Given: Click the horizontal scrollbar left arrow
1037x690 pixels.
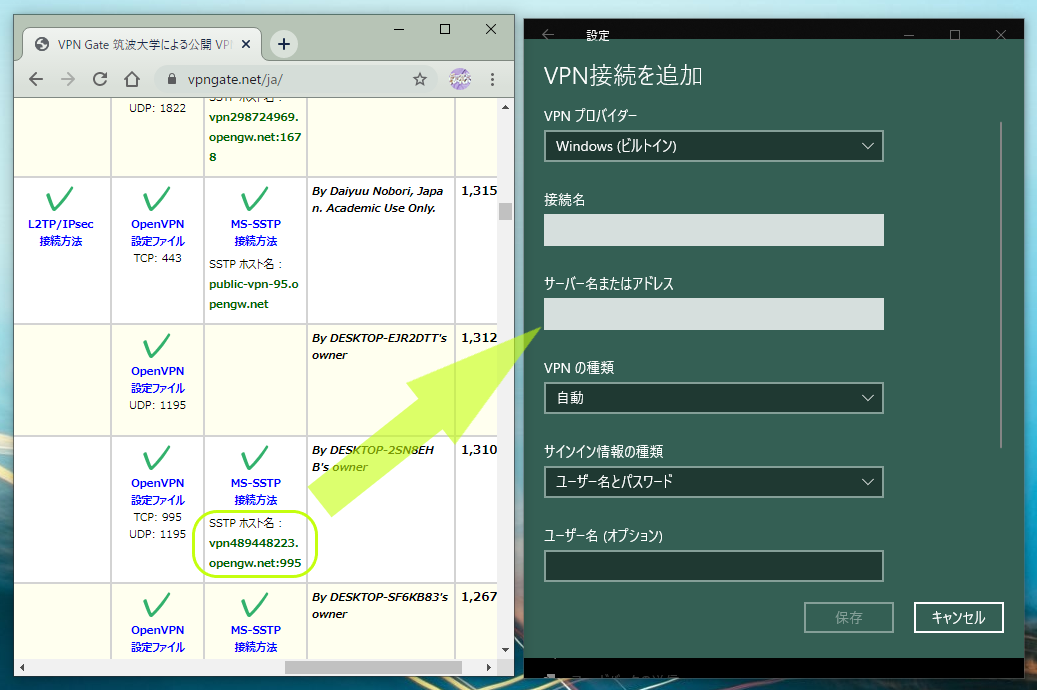Looking at the screenshot, I should [x=22, y=668].
